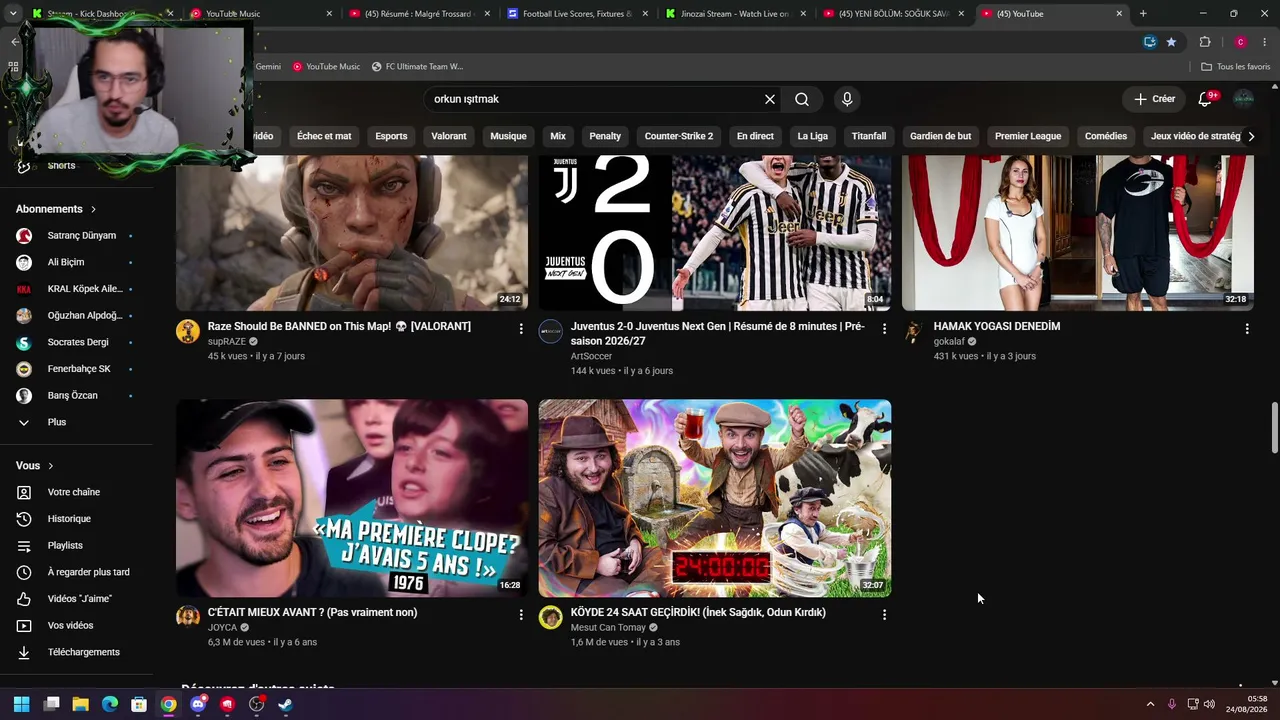Open the Tous les favoris bookmarks folder
This screenshot has height=720, width=1280.
coord(1235,66)
